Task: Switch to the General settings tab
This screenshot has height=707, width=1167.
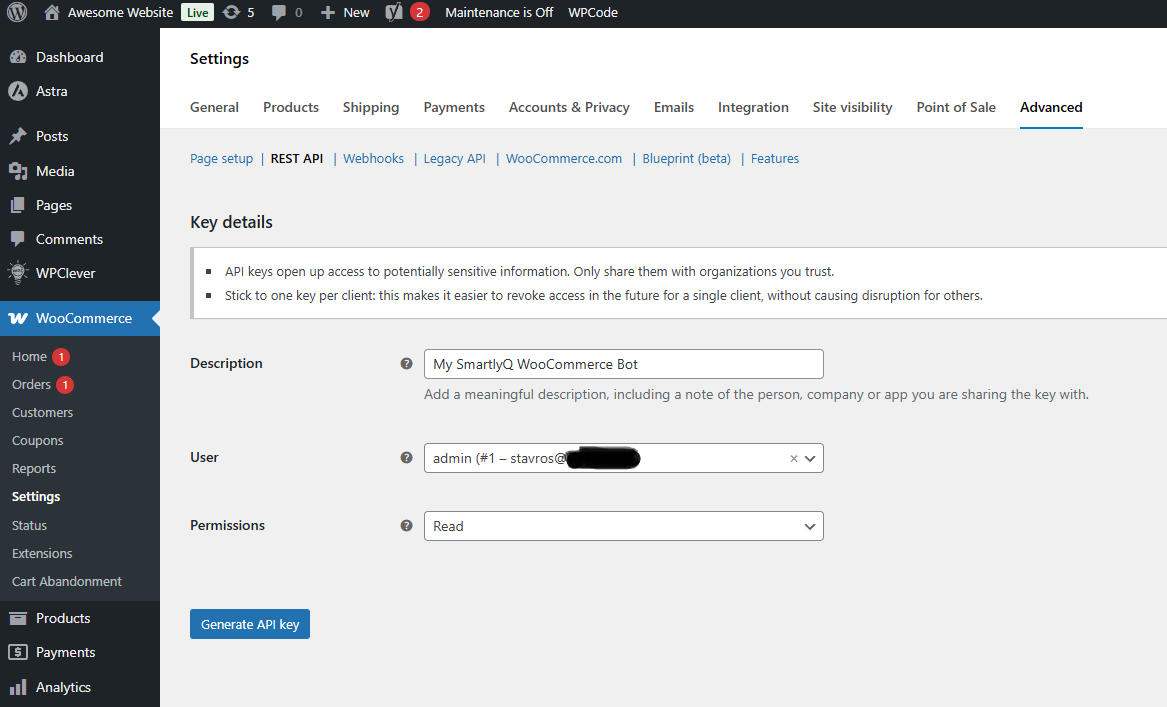Action: (214, 107)
